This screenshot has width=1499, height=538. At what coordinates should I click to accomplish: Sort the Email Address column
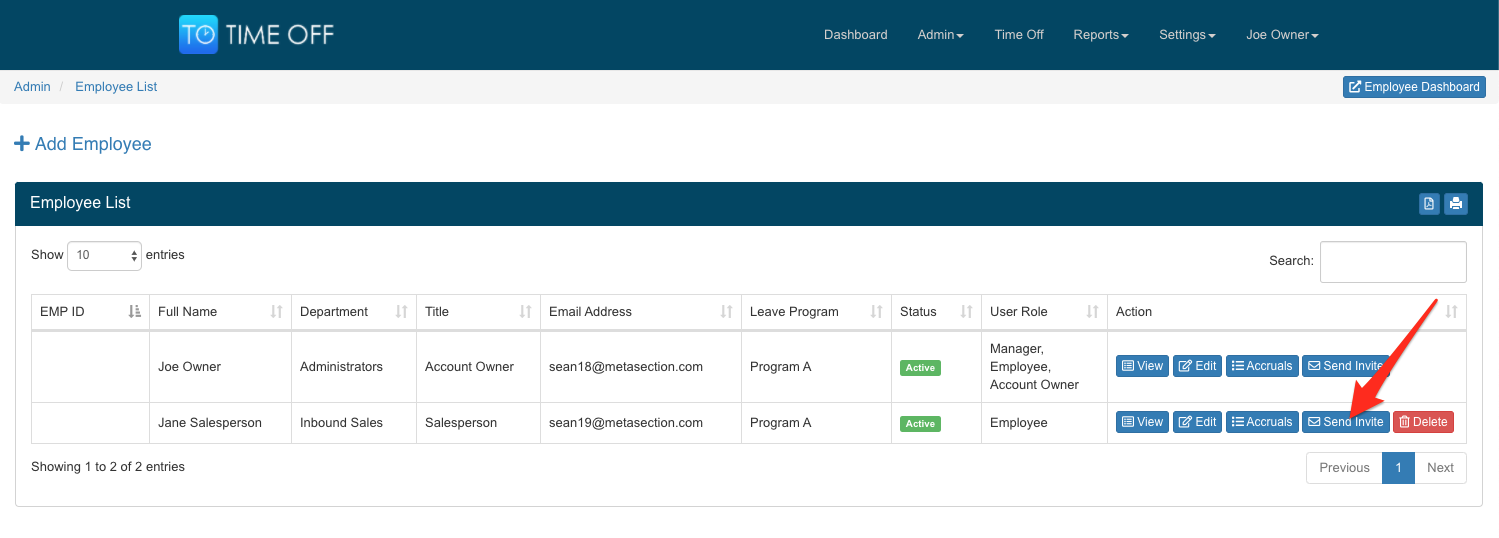727,312
